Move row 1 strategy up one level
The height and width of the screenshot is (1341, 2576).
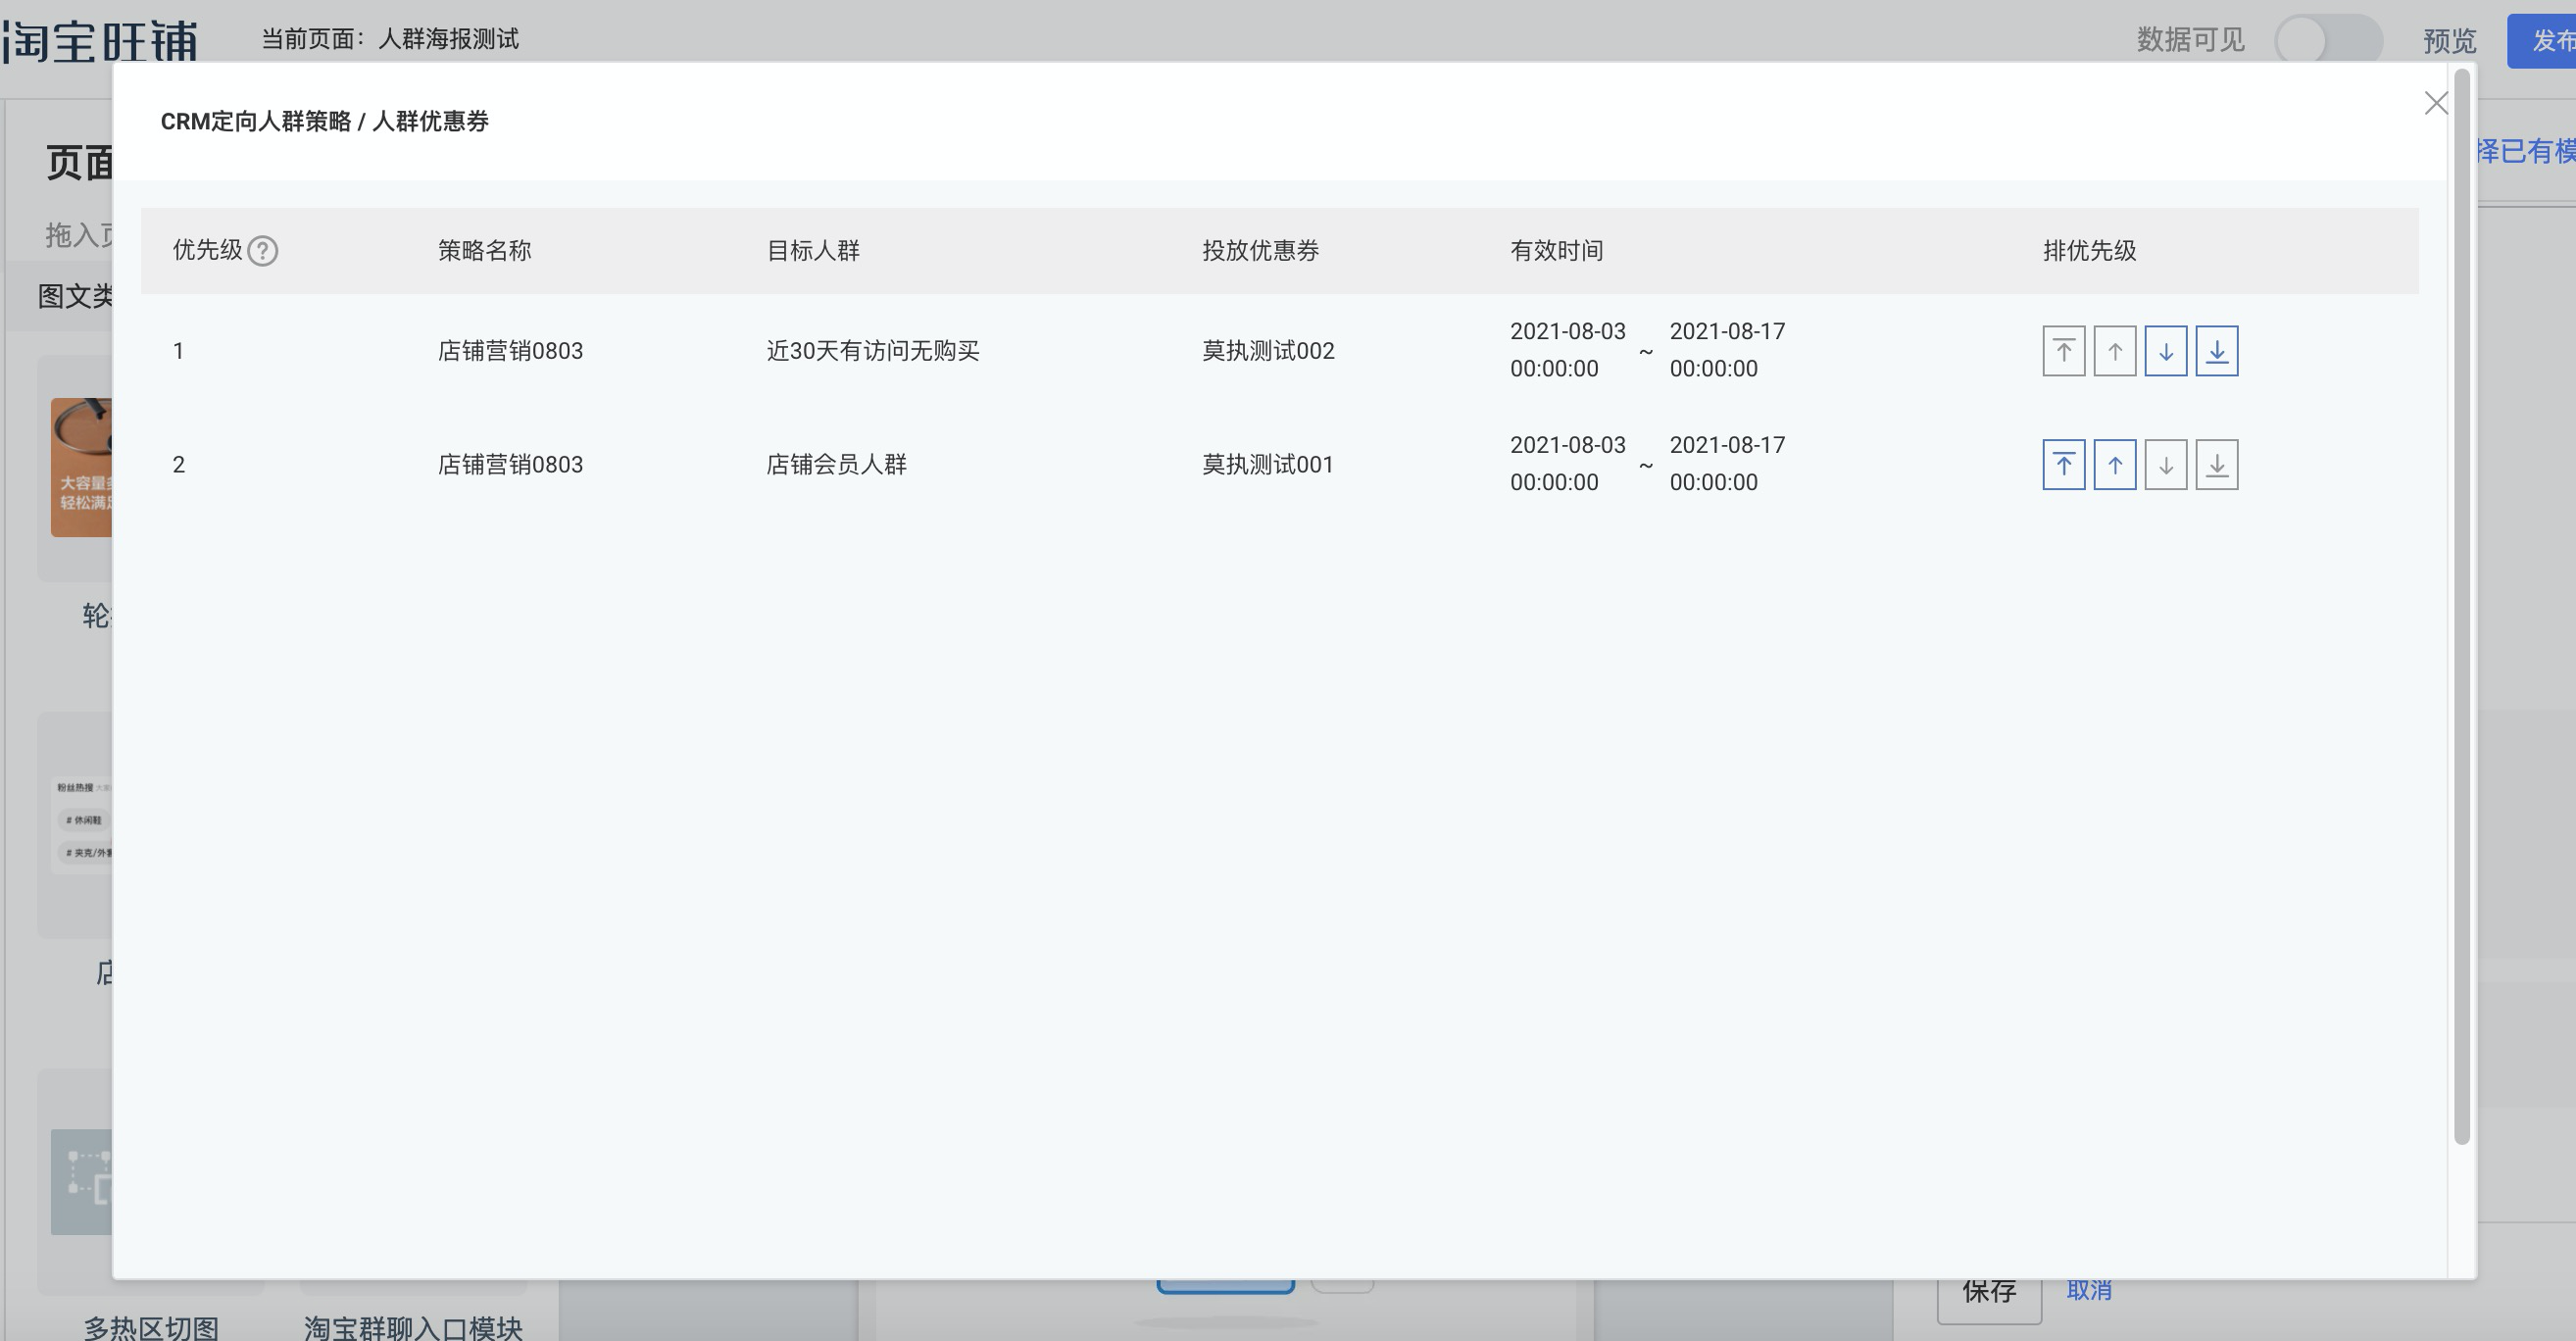pos(2114,351)
